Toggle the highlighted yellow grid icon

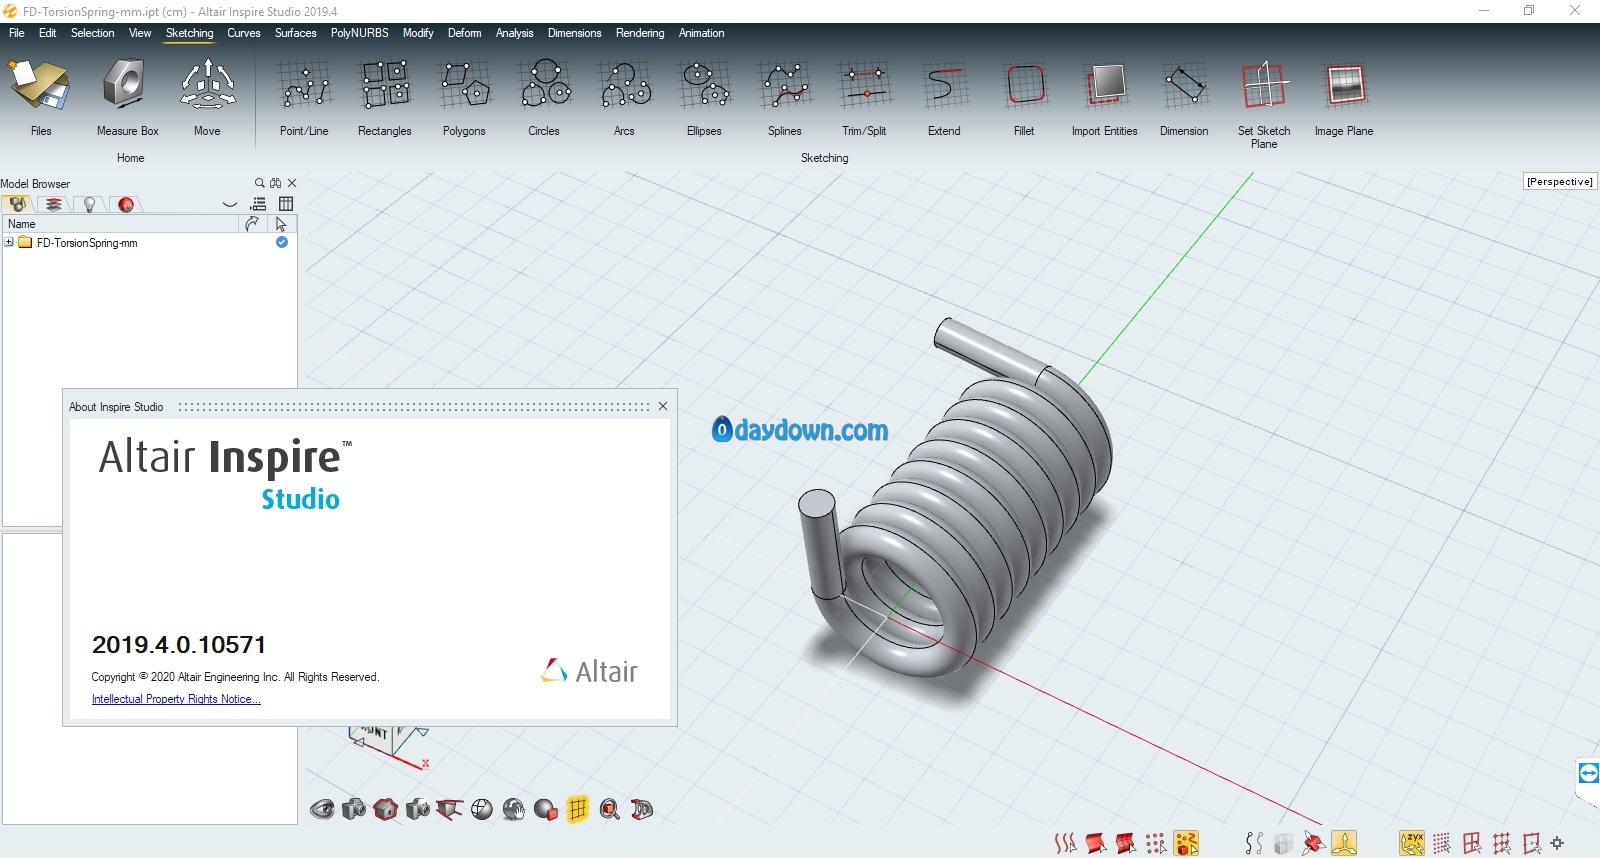click(578, 810)
